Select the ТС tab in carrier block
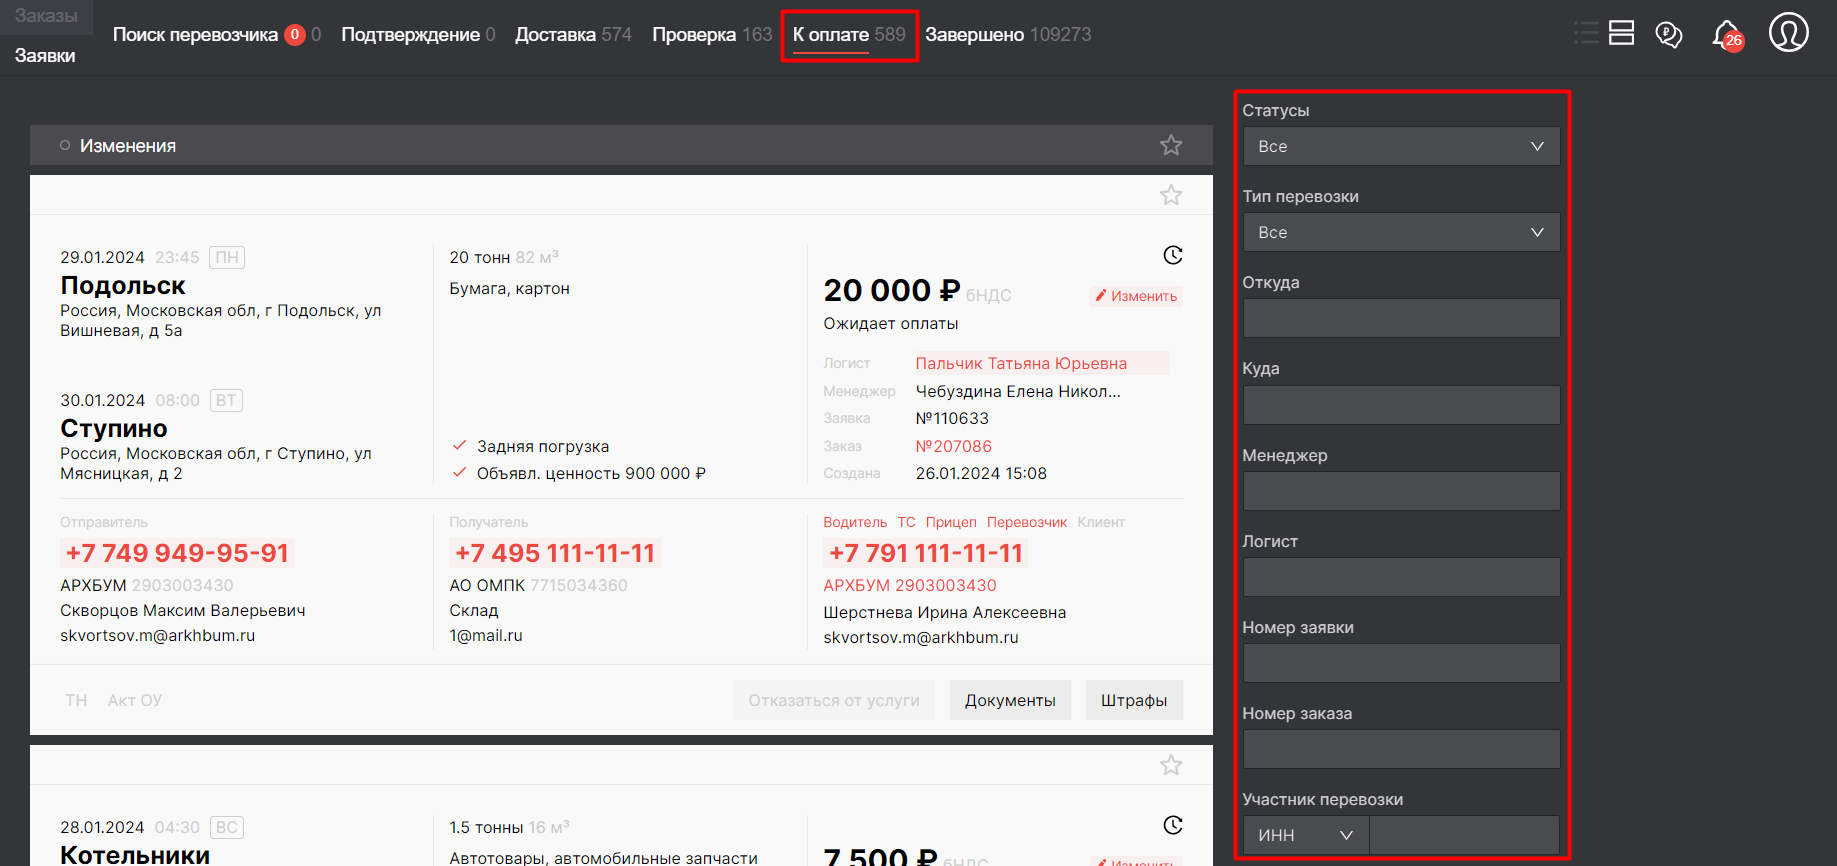The height and width of the screenshot is (866, 1837). click(x=906, y=522)
